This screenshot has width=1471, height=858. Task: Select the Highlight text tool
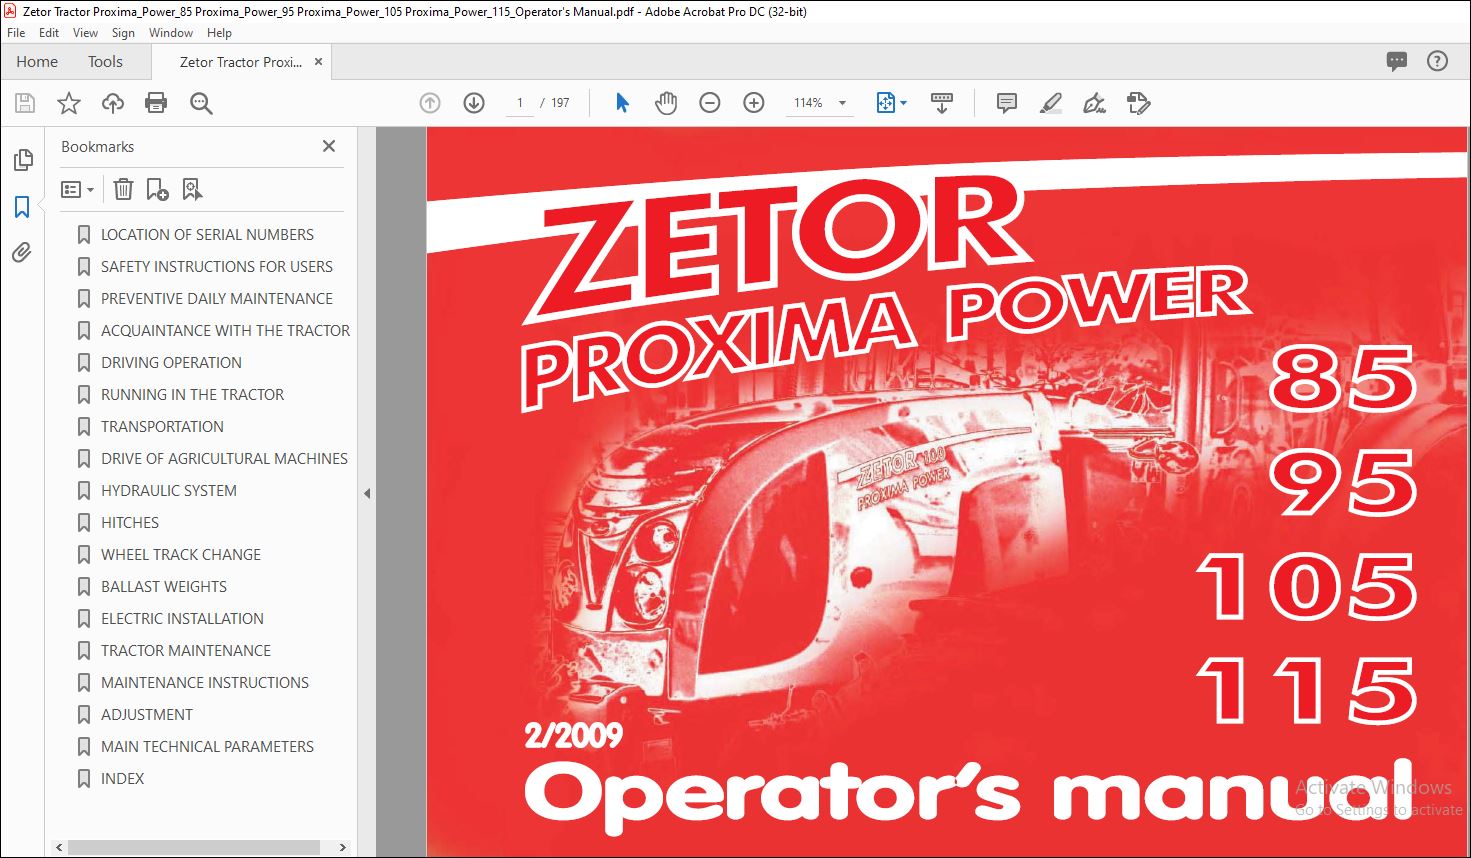[1051, 103]
